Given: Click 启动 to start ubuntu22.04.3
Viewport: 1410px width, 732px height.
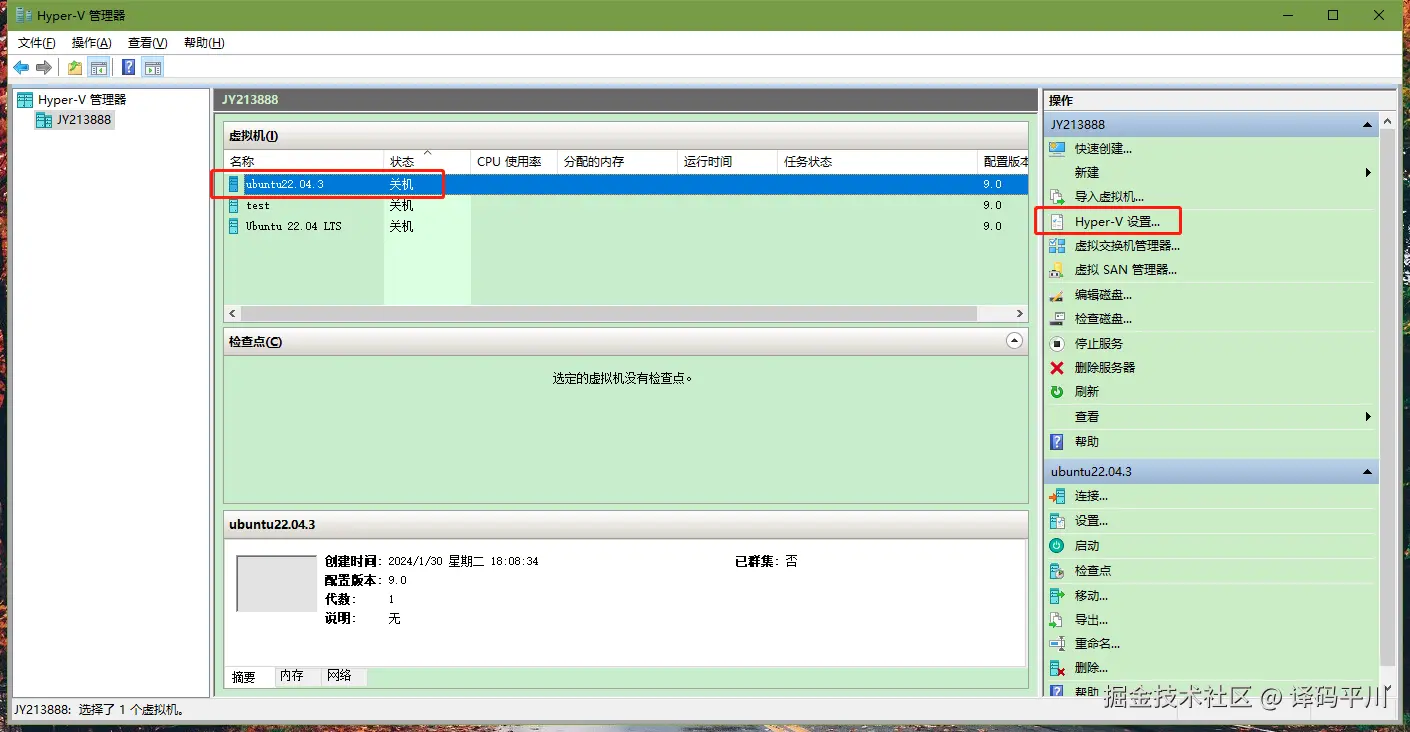Looking at the screenshot, I should (1087, 545).
